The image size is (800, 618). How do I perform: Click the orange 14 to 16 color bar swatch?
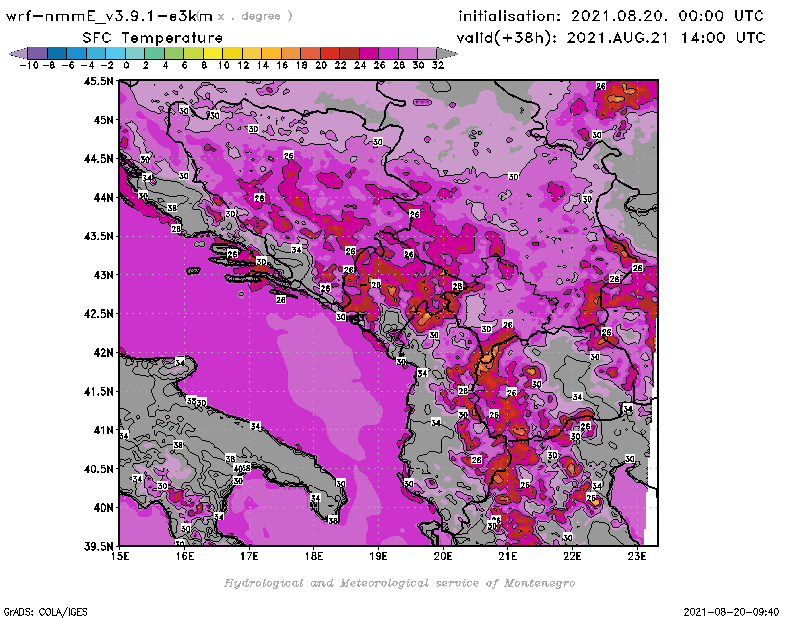tap(271, 54)
